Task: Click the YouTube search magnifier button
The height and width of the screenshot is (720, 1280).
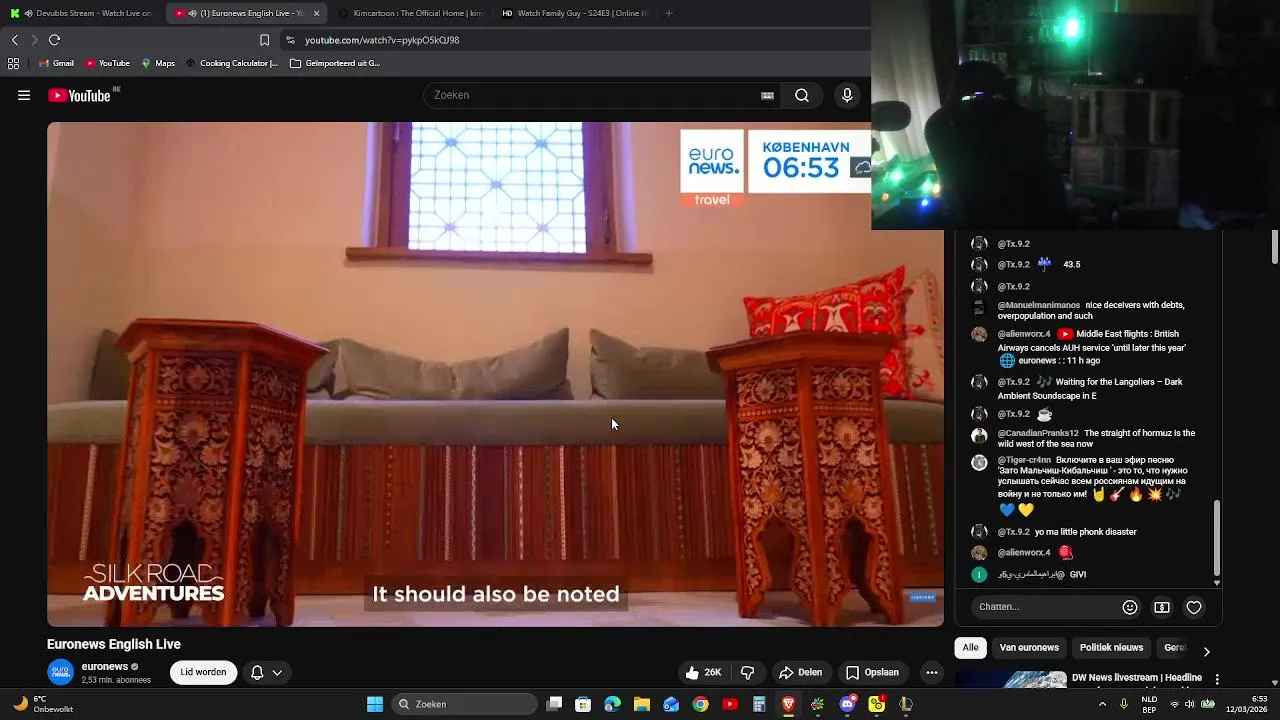Action: 802,95
